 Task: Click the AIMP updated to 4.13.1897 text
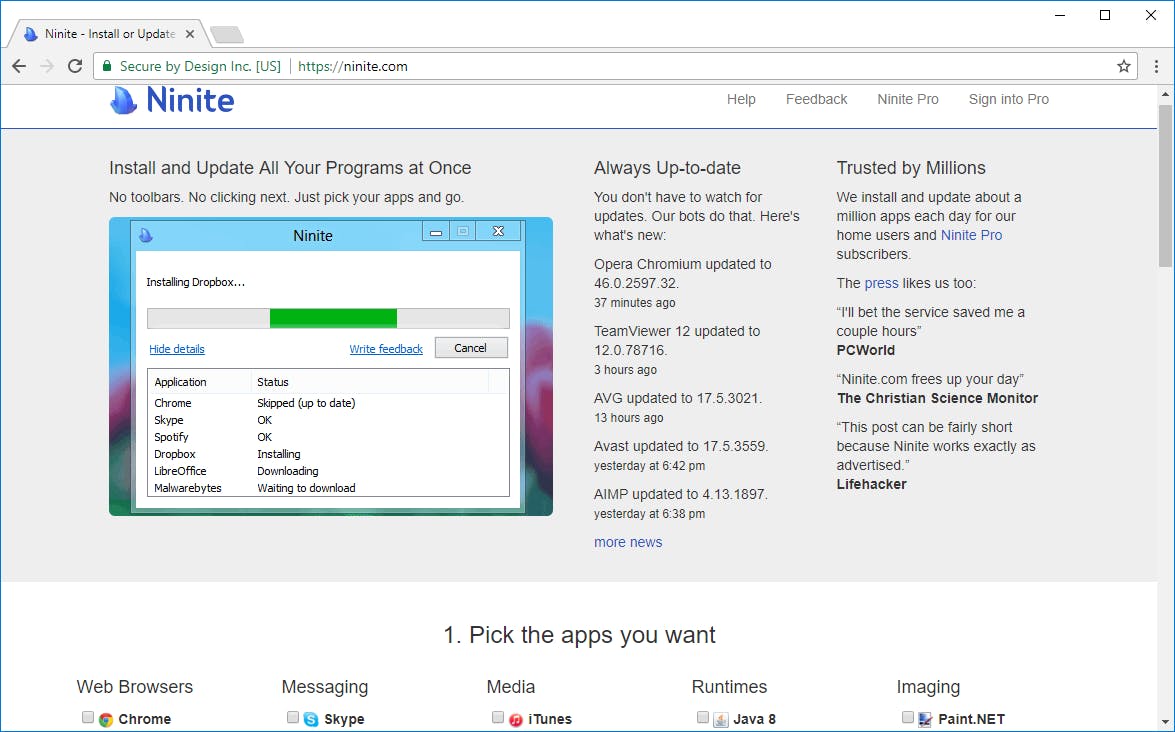[680, 494]
